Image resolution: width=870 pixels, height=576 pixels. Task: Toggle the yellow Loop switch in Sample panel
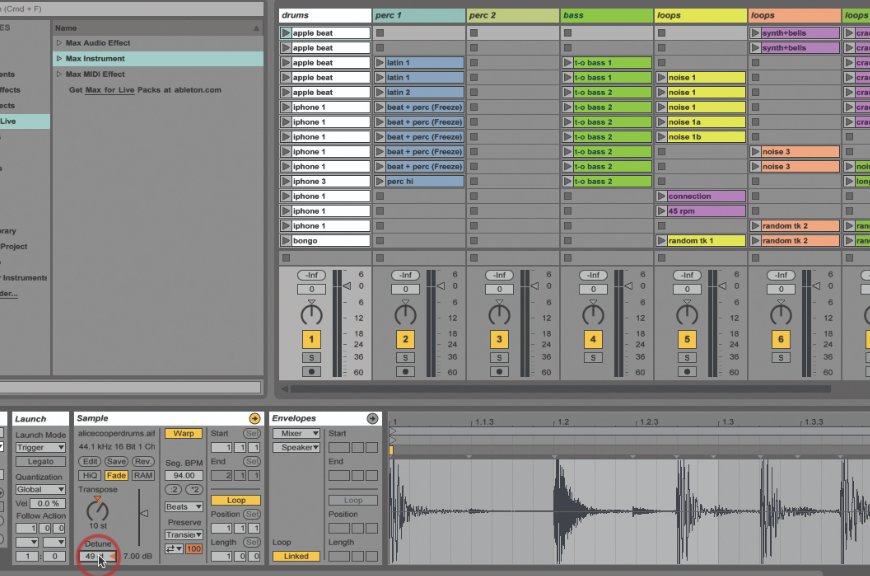(x=236, y=500)
